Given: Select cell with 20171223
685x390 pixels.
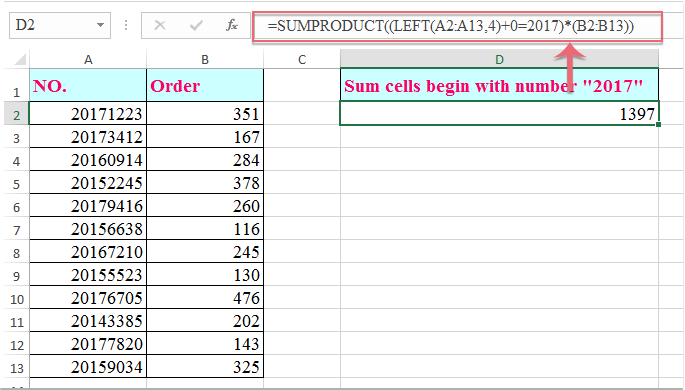Looking at the screenshot, I should pyautogui.click(x=88, y=114).
